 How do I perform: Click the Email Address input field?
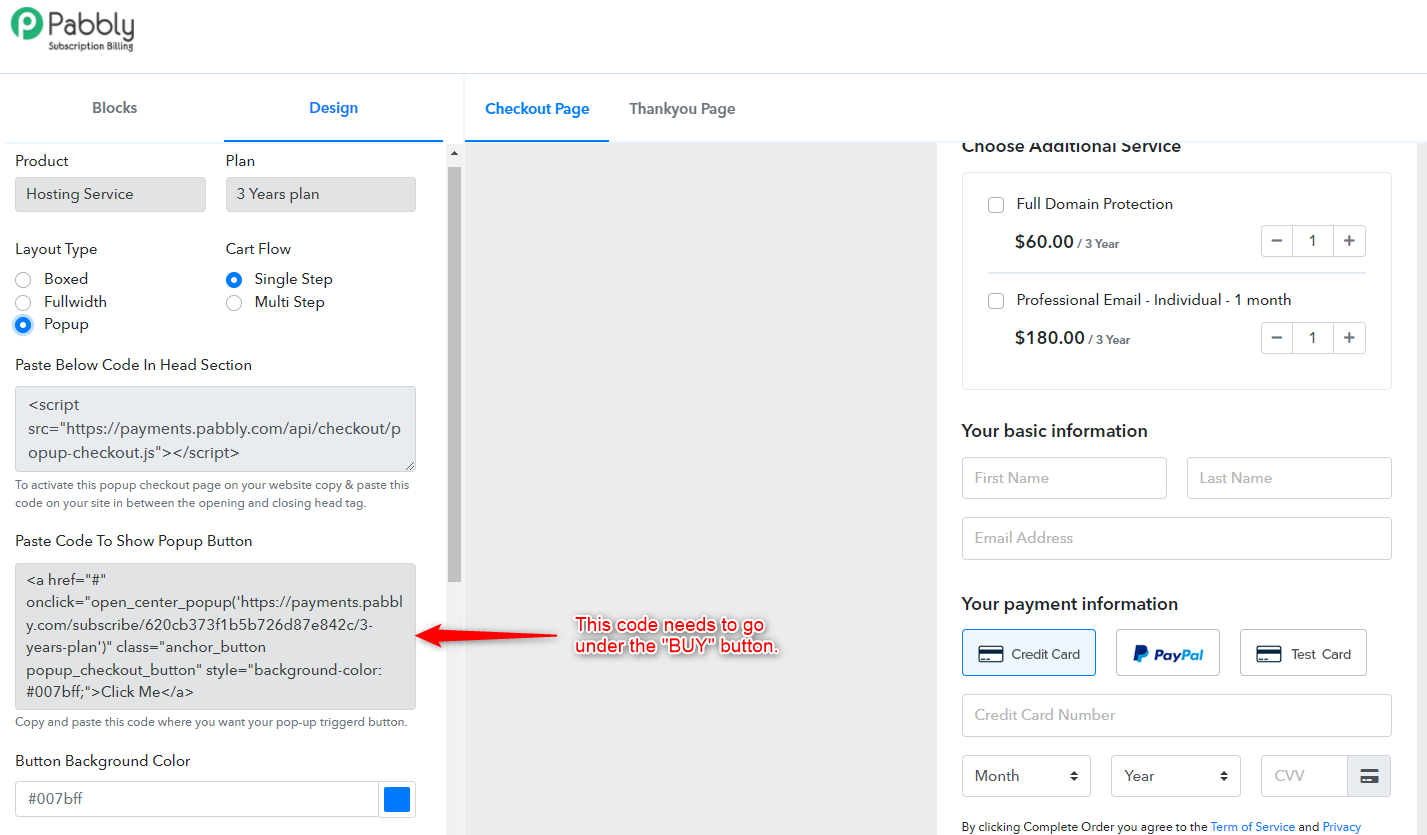click(x=1176, y=538)
